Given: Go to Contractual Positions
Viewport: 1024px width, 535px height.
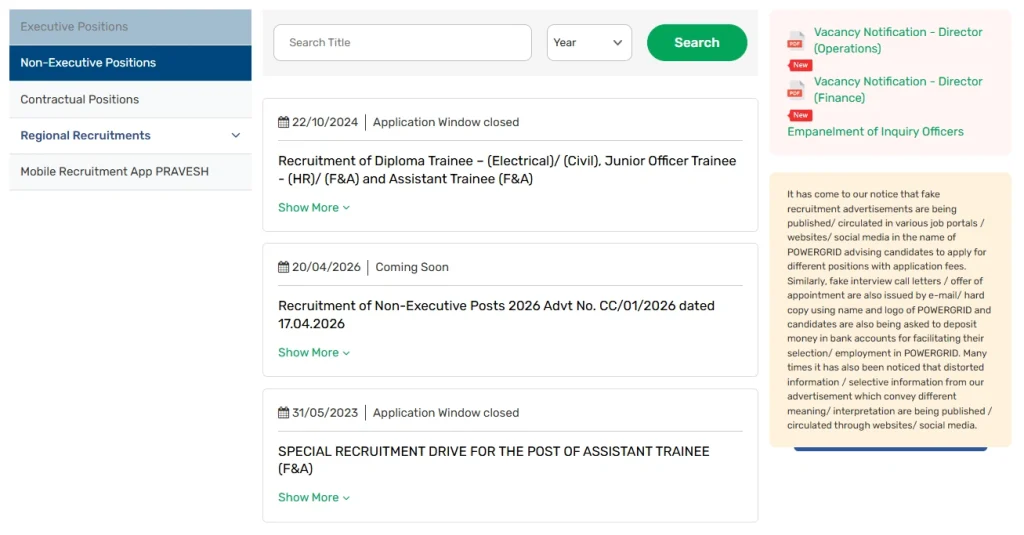Looking at the screenshot, I should [130, 100].
